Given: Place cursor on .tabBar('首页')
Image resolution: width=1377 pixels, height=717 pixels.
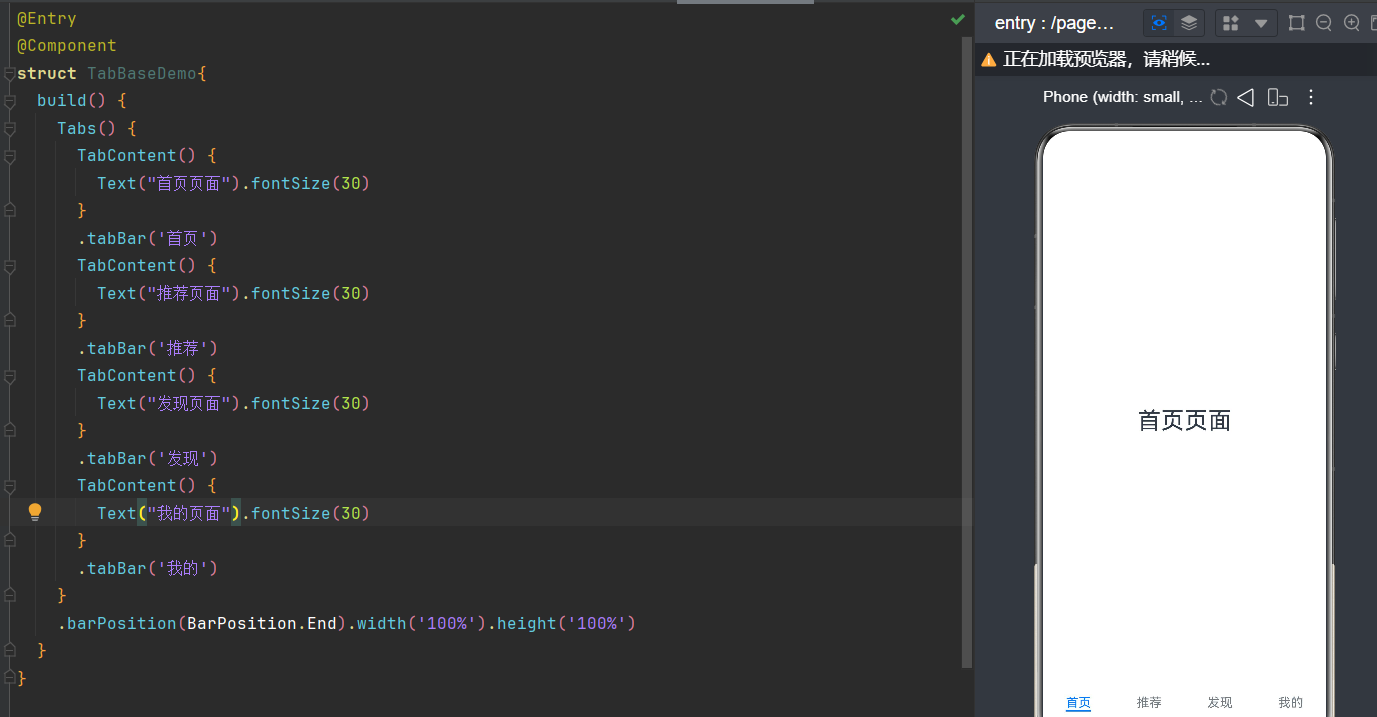Looking at the screenshot, I should point(148,238).
